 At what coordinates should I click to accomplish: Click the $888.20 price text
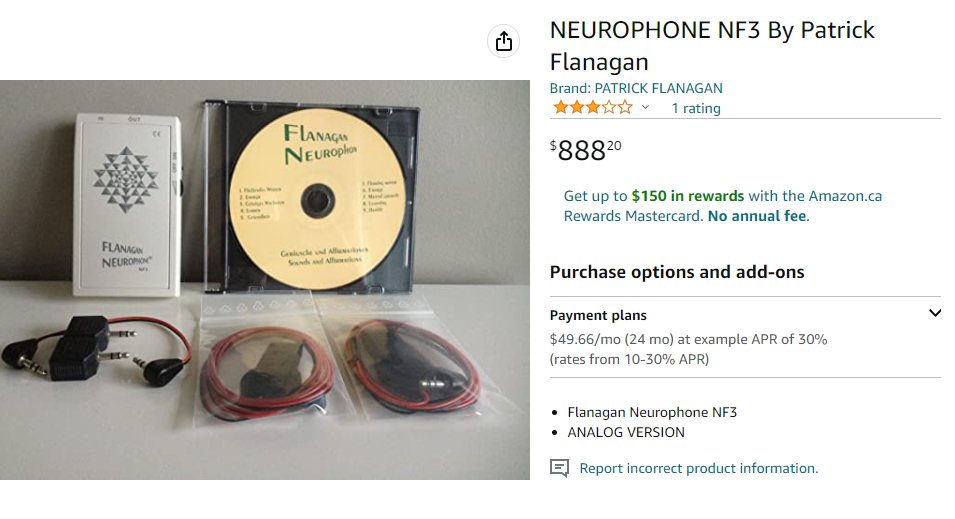[x=585, y=150]
